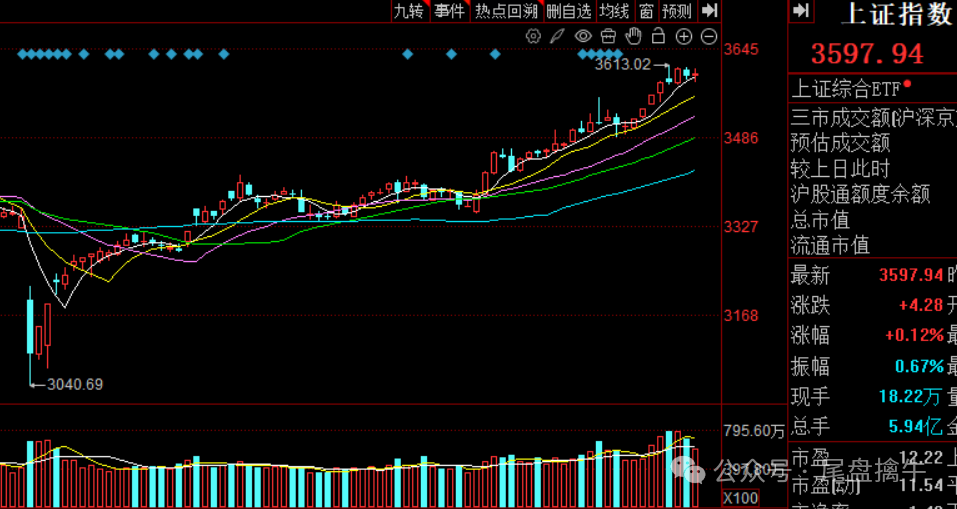Toggle the 均线 moving-average tab
This screenshot has height=509, width=957.
[x=614, y=11]
